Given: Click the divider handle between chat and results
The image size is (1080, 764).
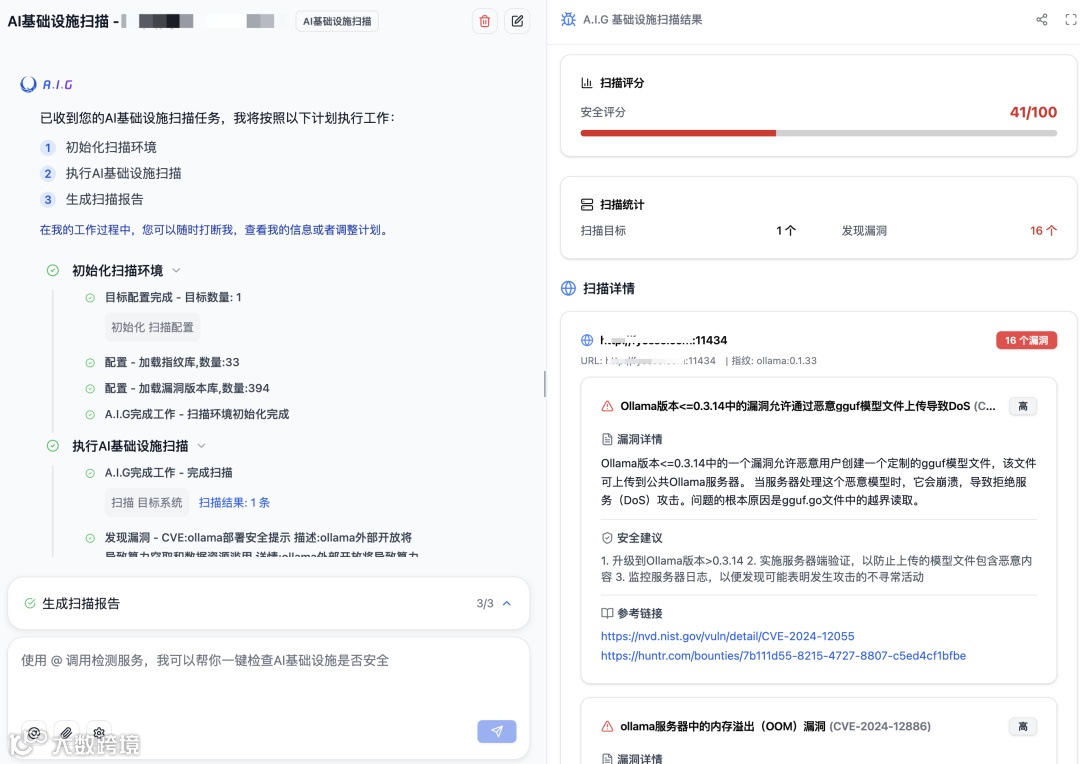Looking at the screenshot, I should click(x=544, y=384).
